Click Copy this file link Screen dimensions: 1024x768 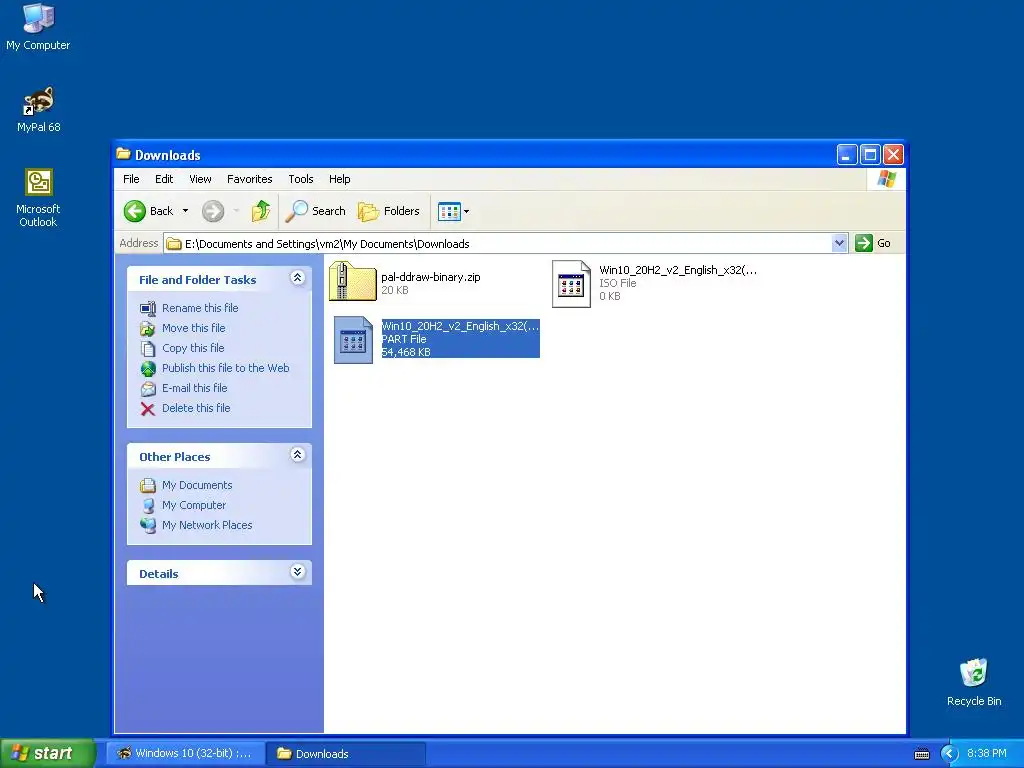coord(193,349)
